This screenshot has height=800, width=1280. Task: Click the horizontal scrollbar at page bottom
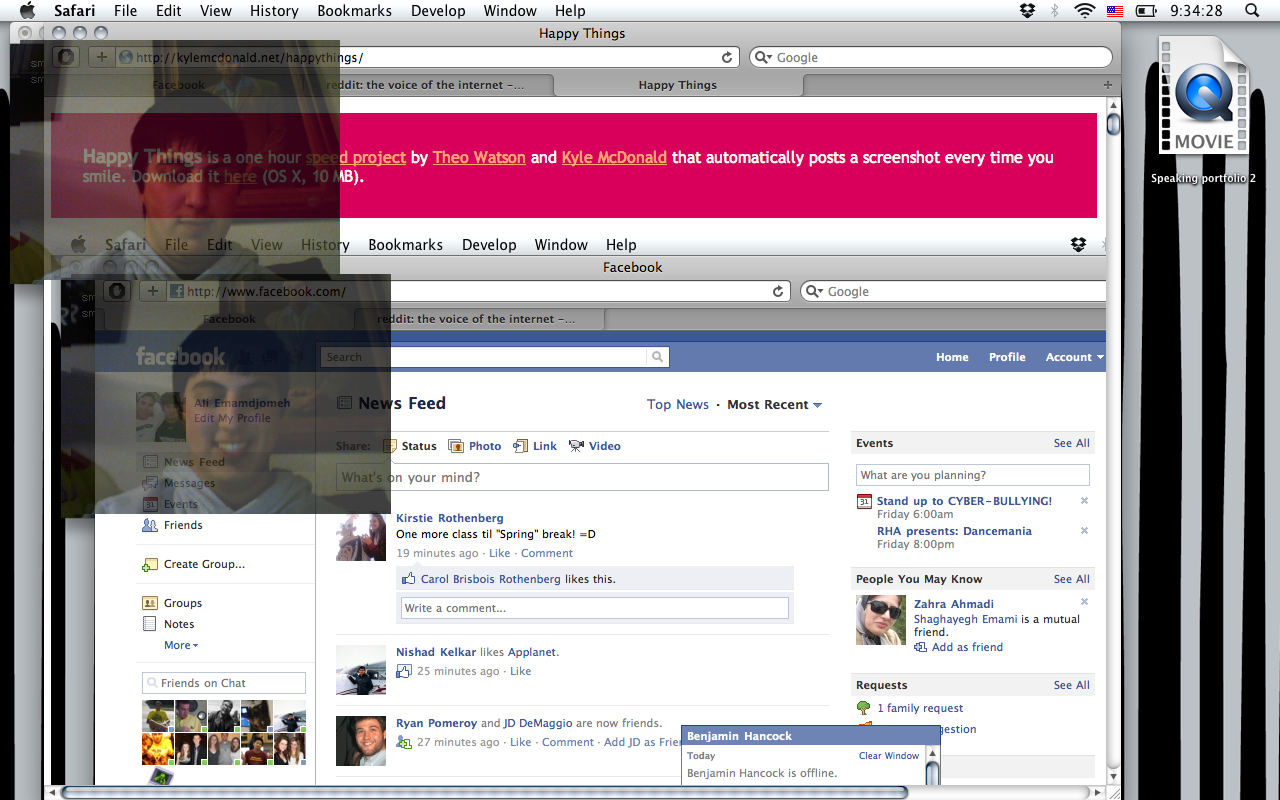(x=484, y=792)
